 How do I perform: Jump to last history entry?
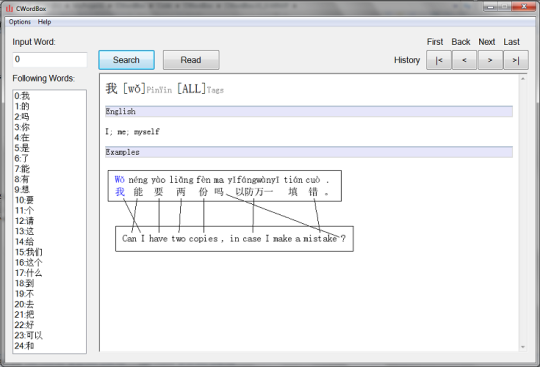click(x=516, y=60)
